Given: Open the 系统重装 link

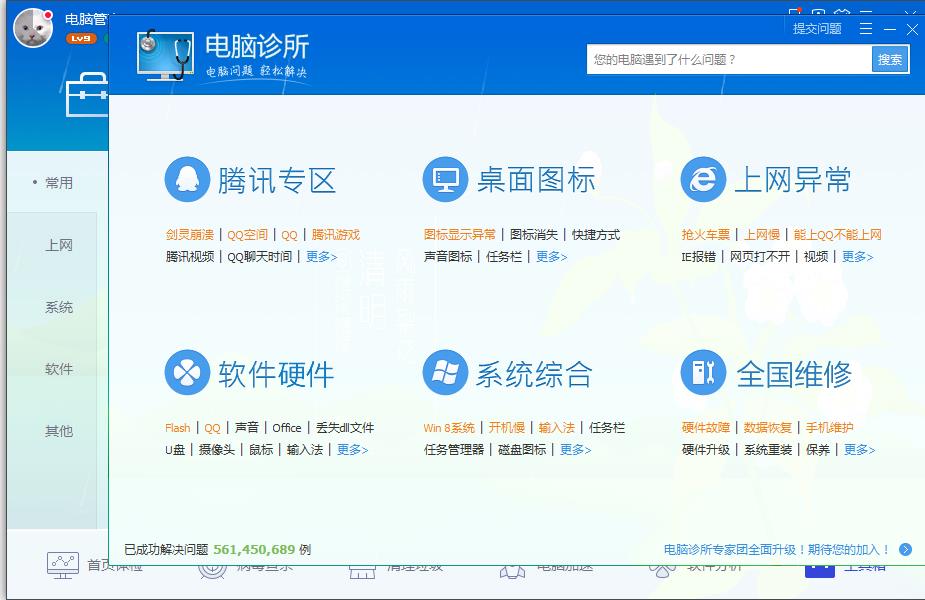Looking at the screenshot, I should tap(767, 450).
